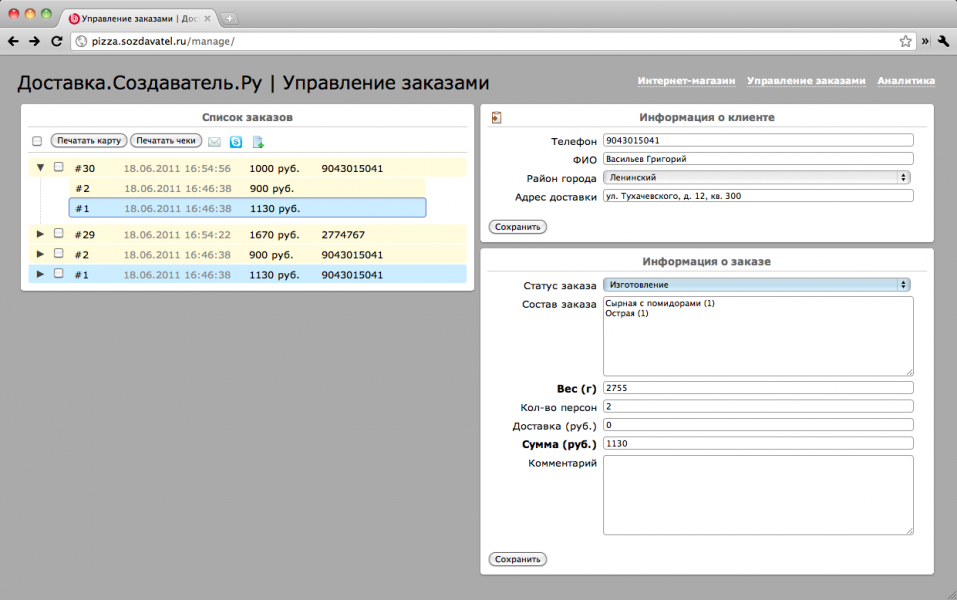This screenshot has height=600, width=957.
Task: Go back using the browser back arrow
Action: click(13, 41)
